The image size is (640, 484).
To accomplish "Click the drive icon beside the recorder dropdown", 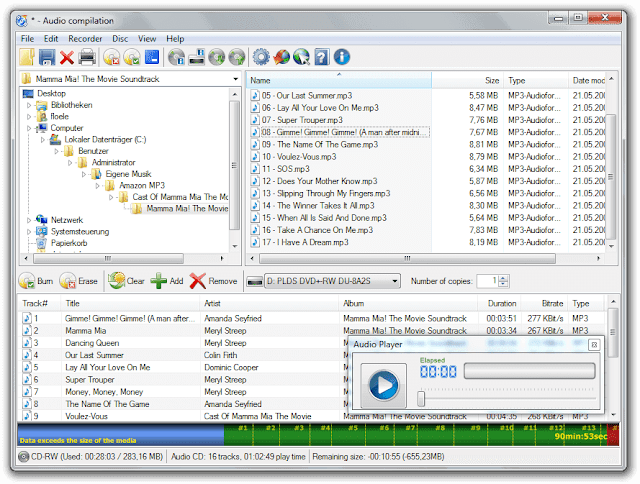I will pos(255,282).
